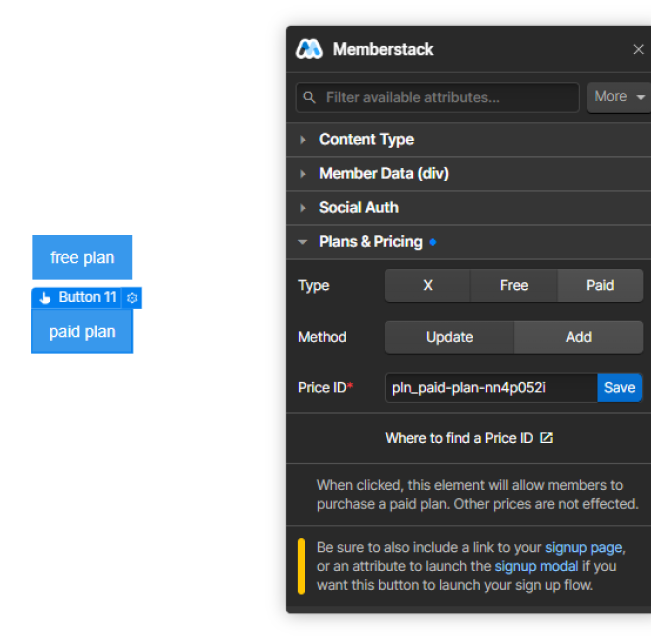The width and height of the screenshot is (651, 638).
Task: Open the More dropdown
Action: [619, 97]
